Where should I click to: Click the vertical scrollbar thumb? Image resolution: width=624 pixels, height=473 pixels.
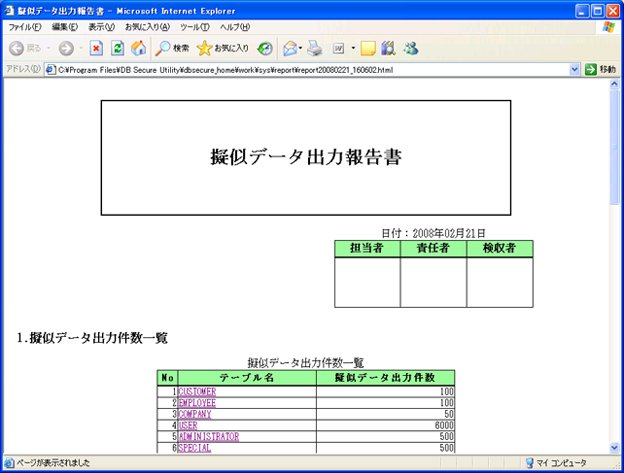click(x=614, y=147)
